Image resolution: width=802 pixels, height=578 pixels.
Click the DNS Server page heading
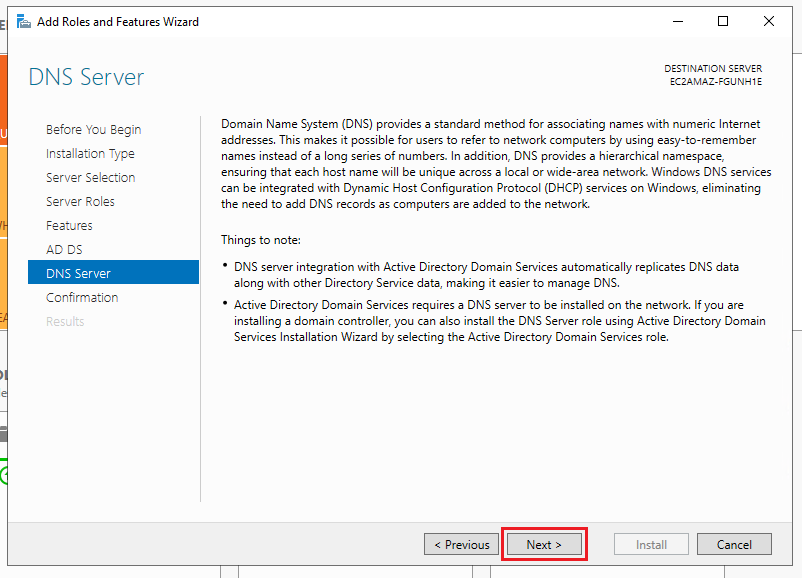86,77
